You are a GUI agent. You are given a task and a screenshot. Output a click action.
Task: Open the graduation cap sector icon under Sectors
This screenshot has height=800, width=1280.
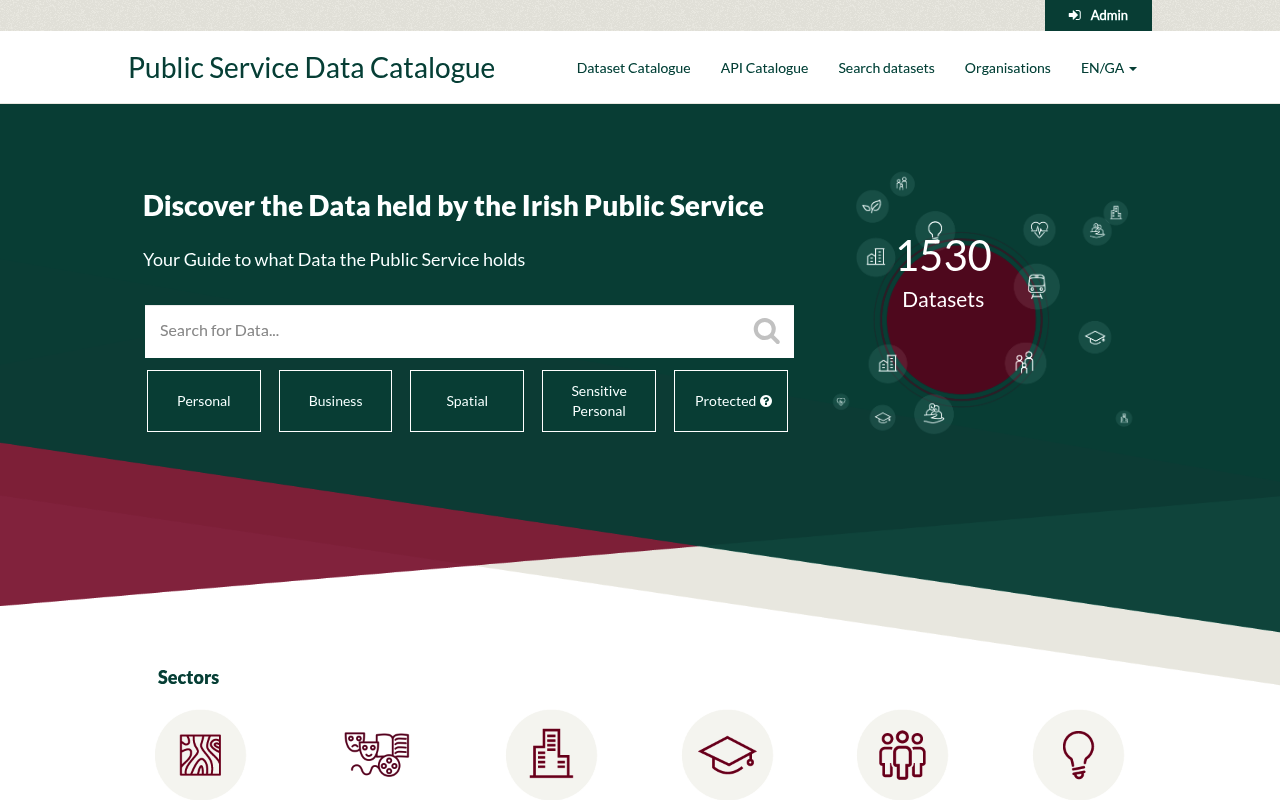(727, 755)
